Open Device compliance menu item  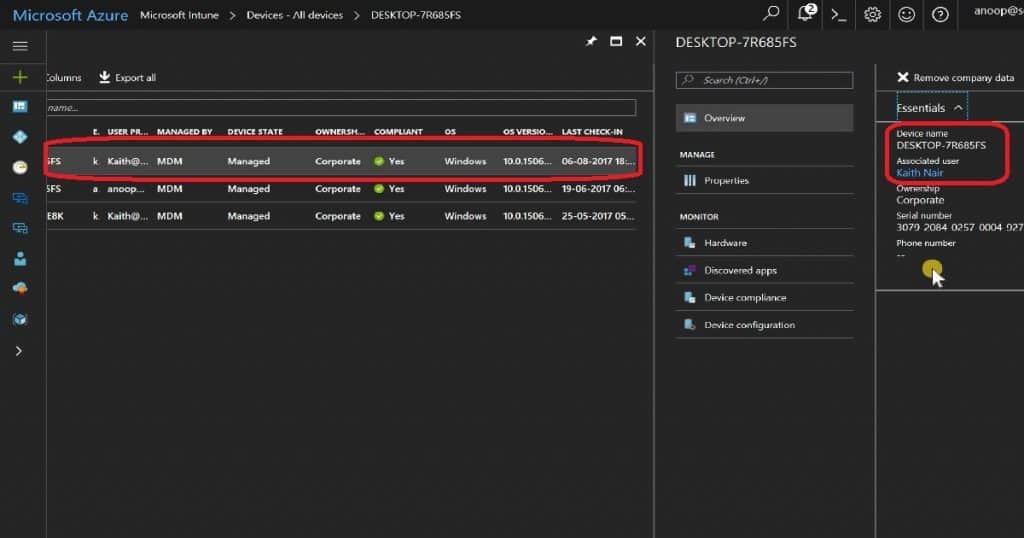[x=764, y=298]
